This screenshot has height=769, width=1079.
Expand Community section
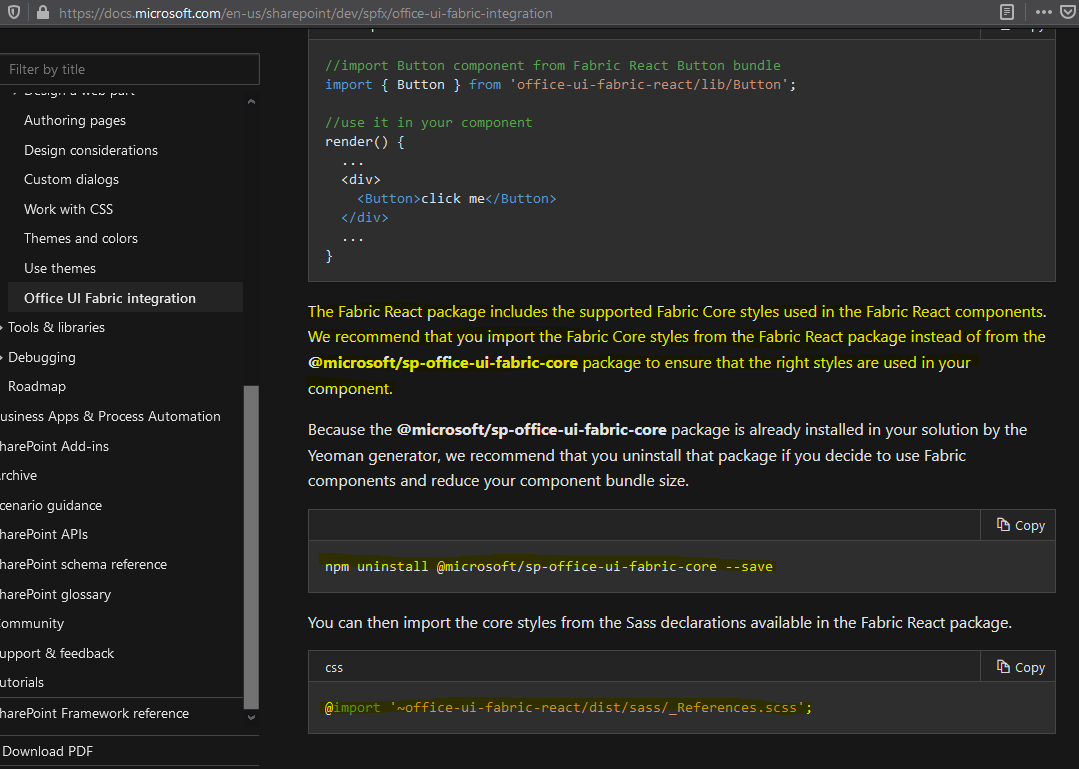pos(32,623)
